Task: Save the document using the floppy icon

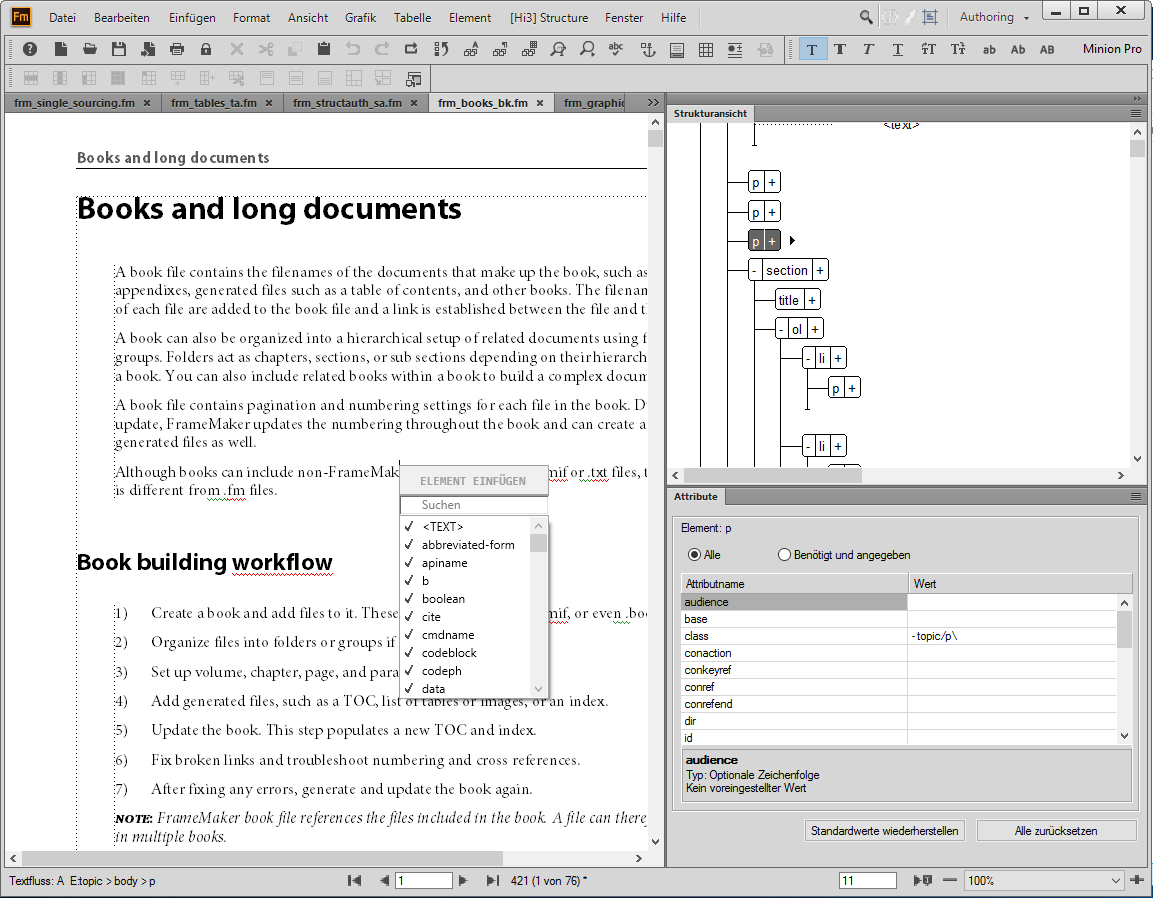Action: point(118,49)
